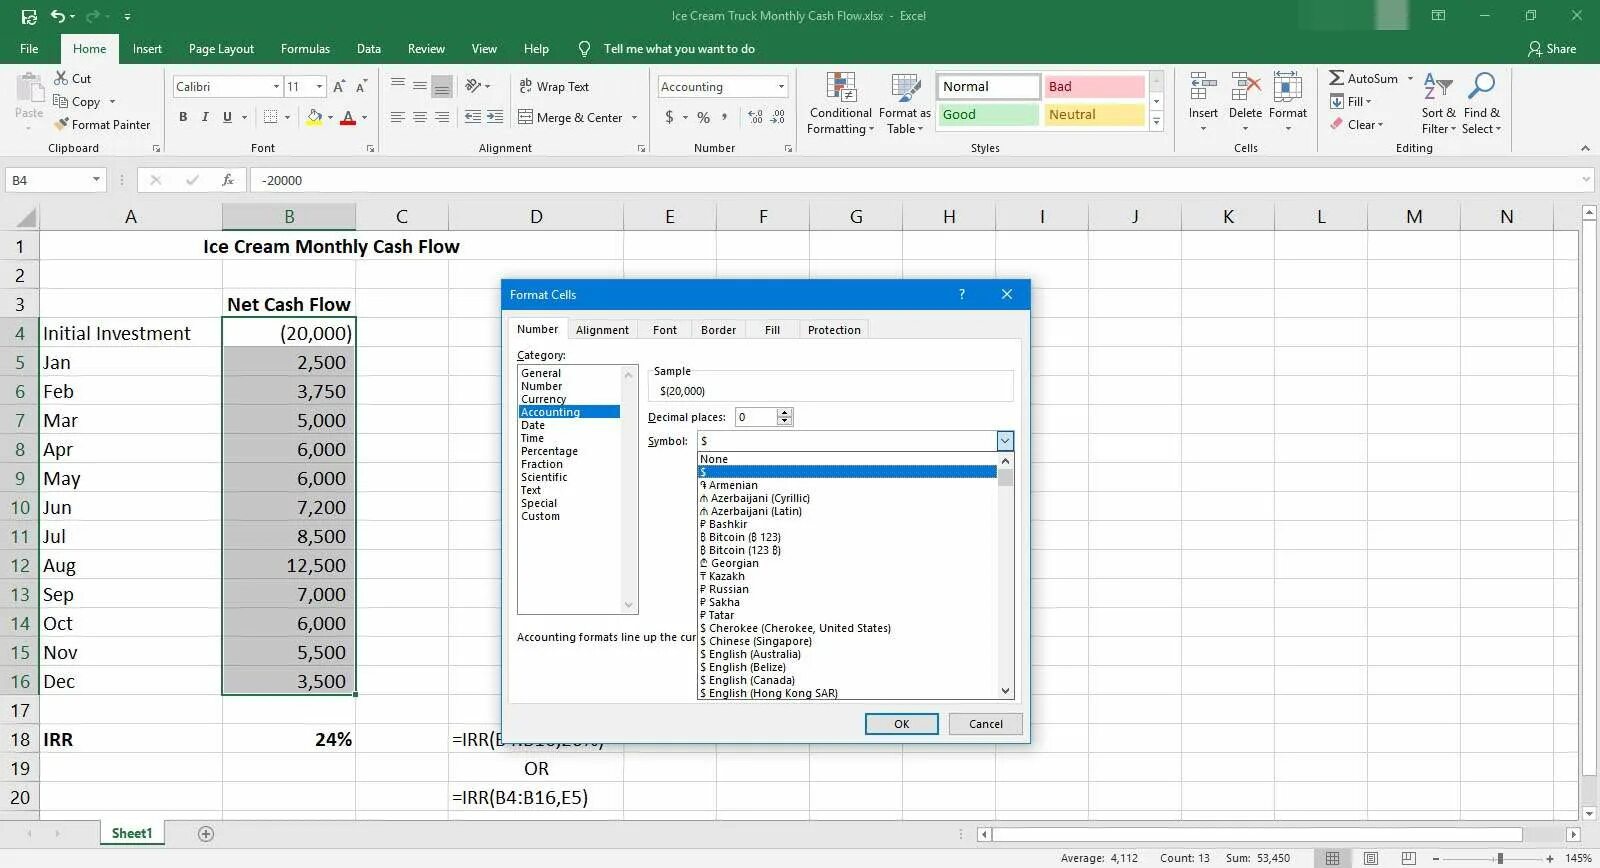The image size is (1600, 868).
Task: Open Format as Table gallery
Action: [x=905, y=103]
